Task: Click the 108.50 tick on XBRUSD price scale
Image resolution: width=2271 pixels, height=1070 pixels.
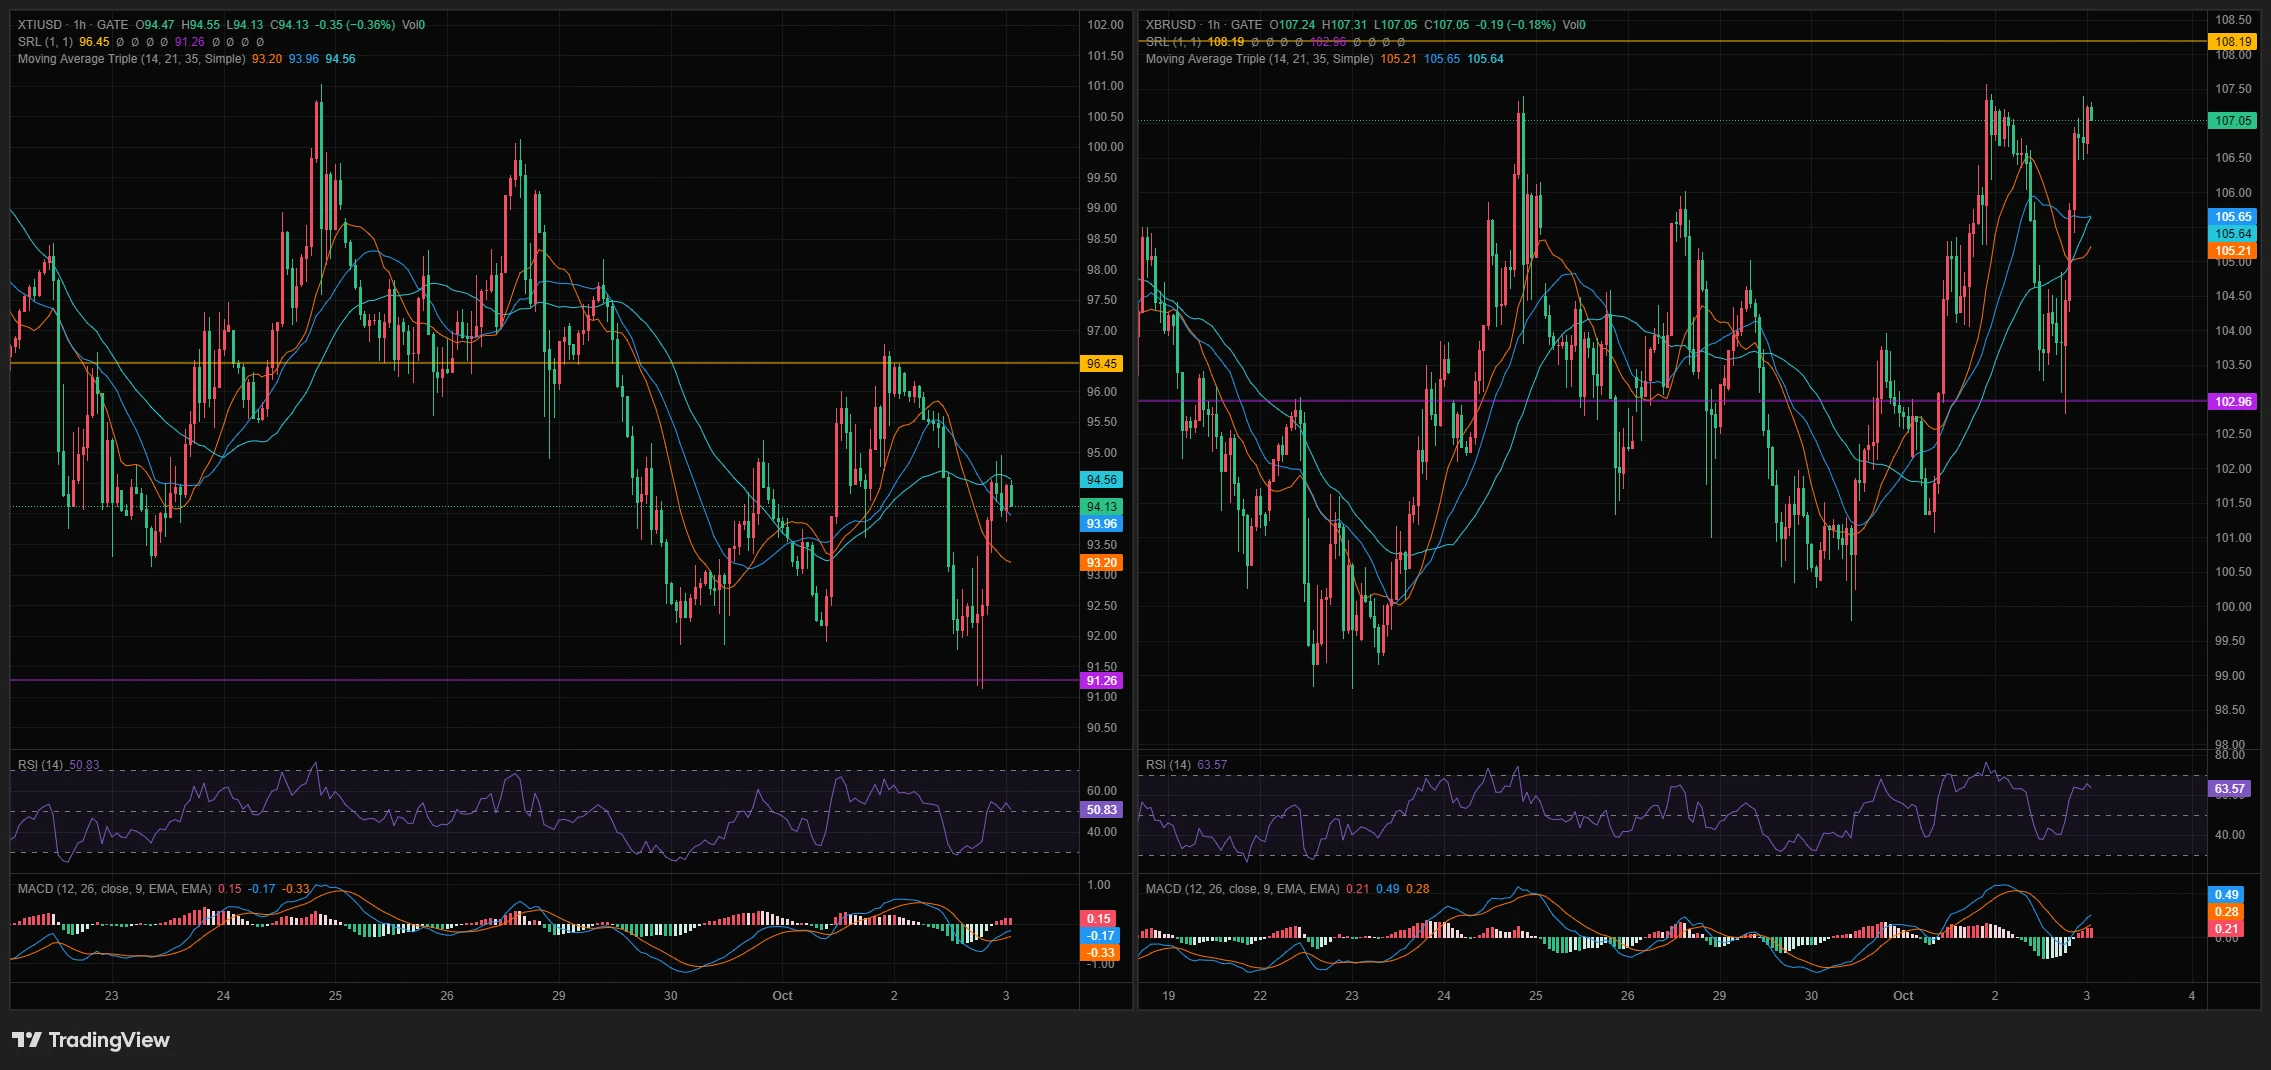Action: pos(2233,20)
